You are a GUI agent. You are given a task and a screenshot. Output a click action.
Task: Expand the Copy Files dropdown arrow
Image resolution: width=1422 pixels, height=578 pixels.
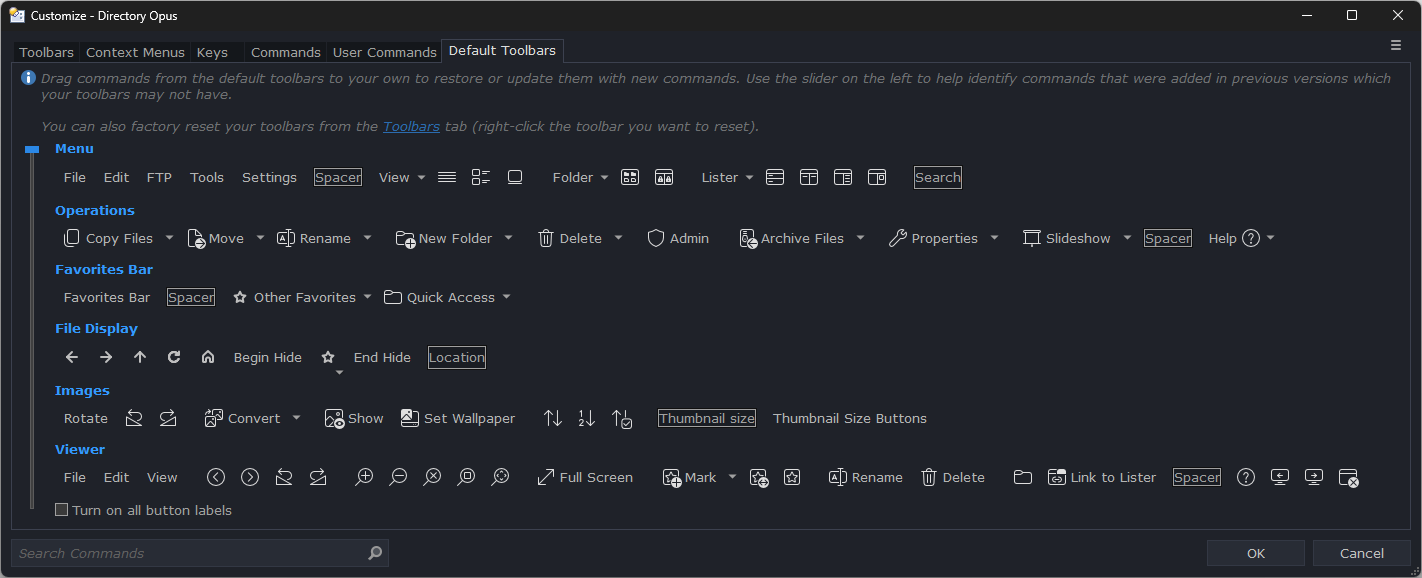coord(169,238)
